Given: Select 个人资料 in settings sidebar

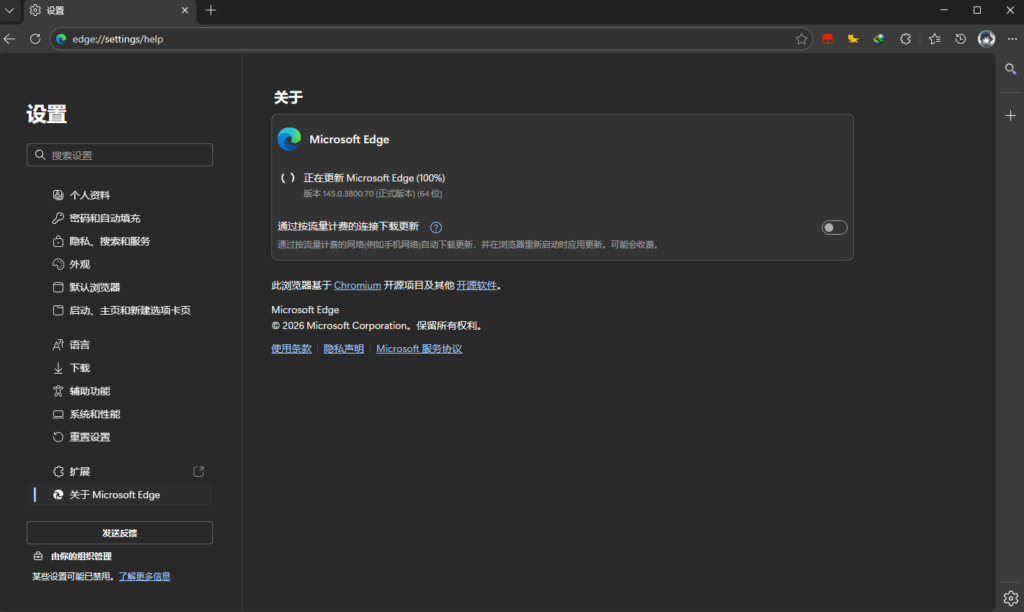Looking at the screenshot, I should pos(89,195).
